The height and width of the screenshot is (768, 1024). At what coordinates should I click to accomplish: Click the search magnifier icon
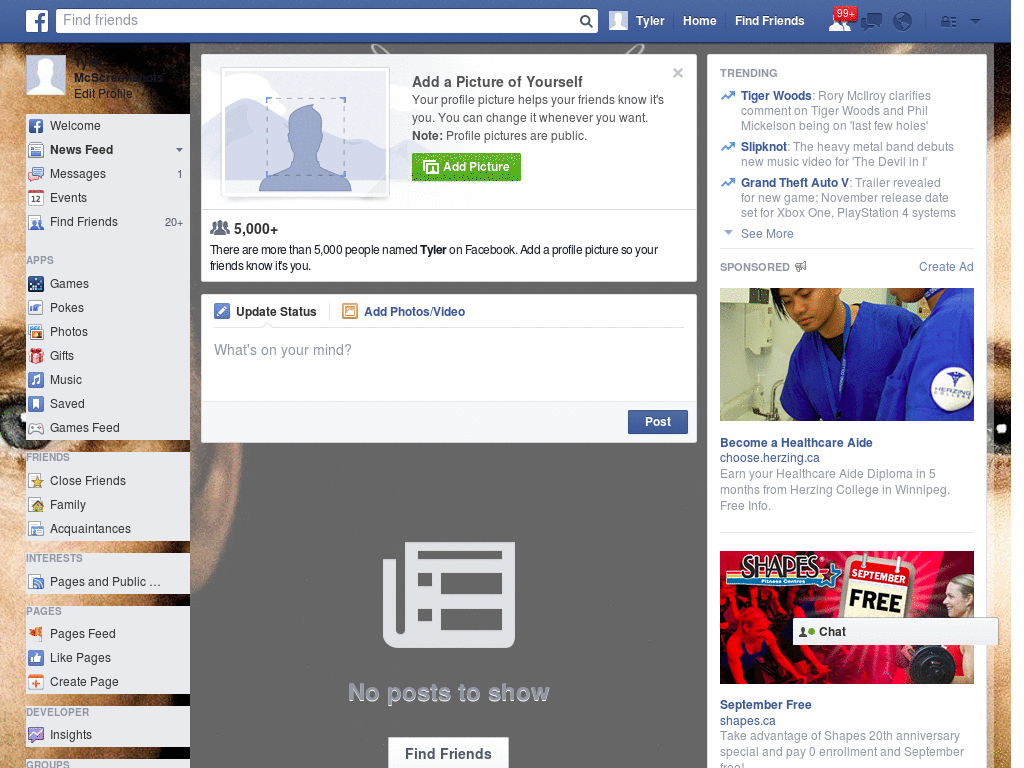[586, 22]
